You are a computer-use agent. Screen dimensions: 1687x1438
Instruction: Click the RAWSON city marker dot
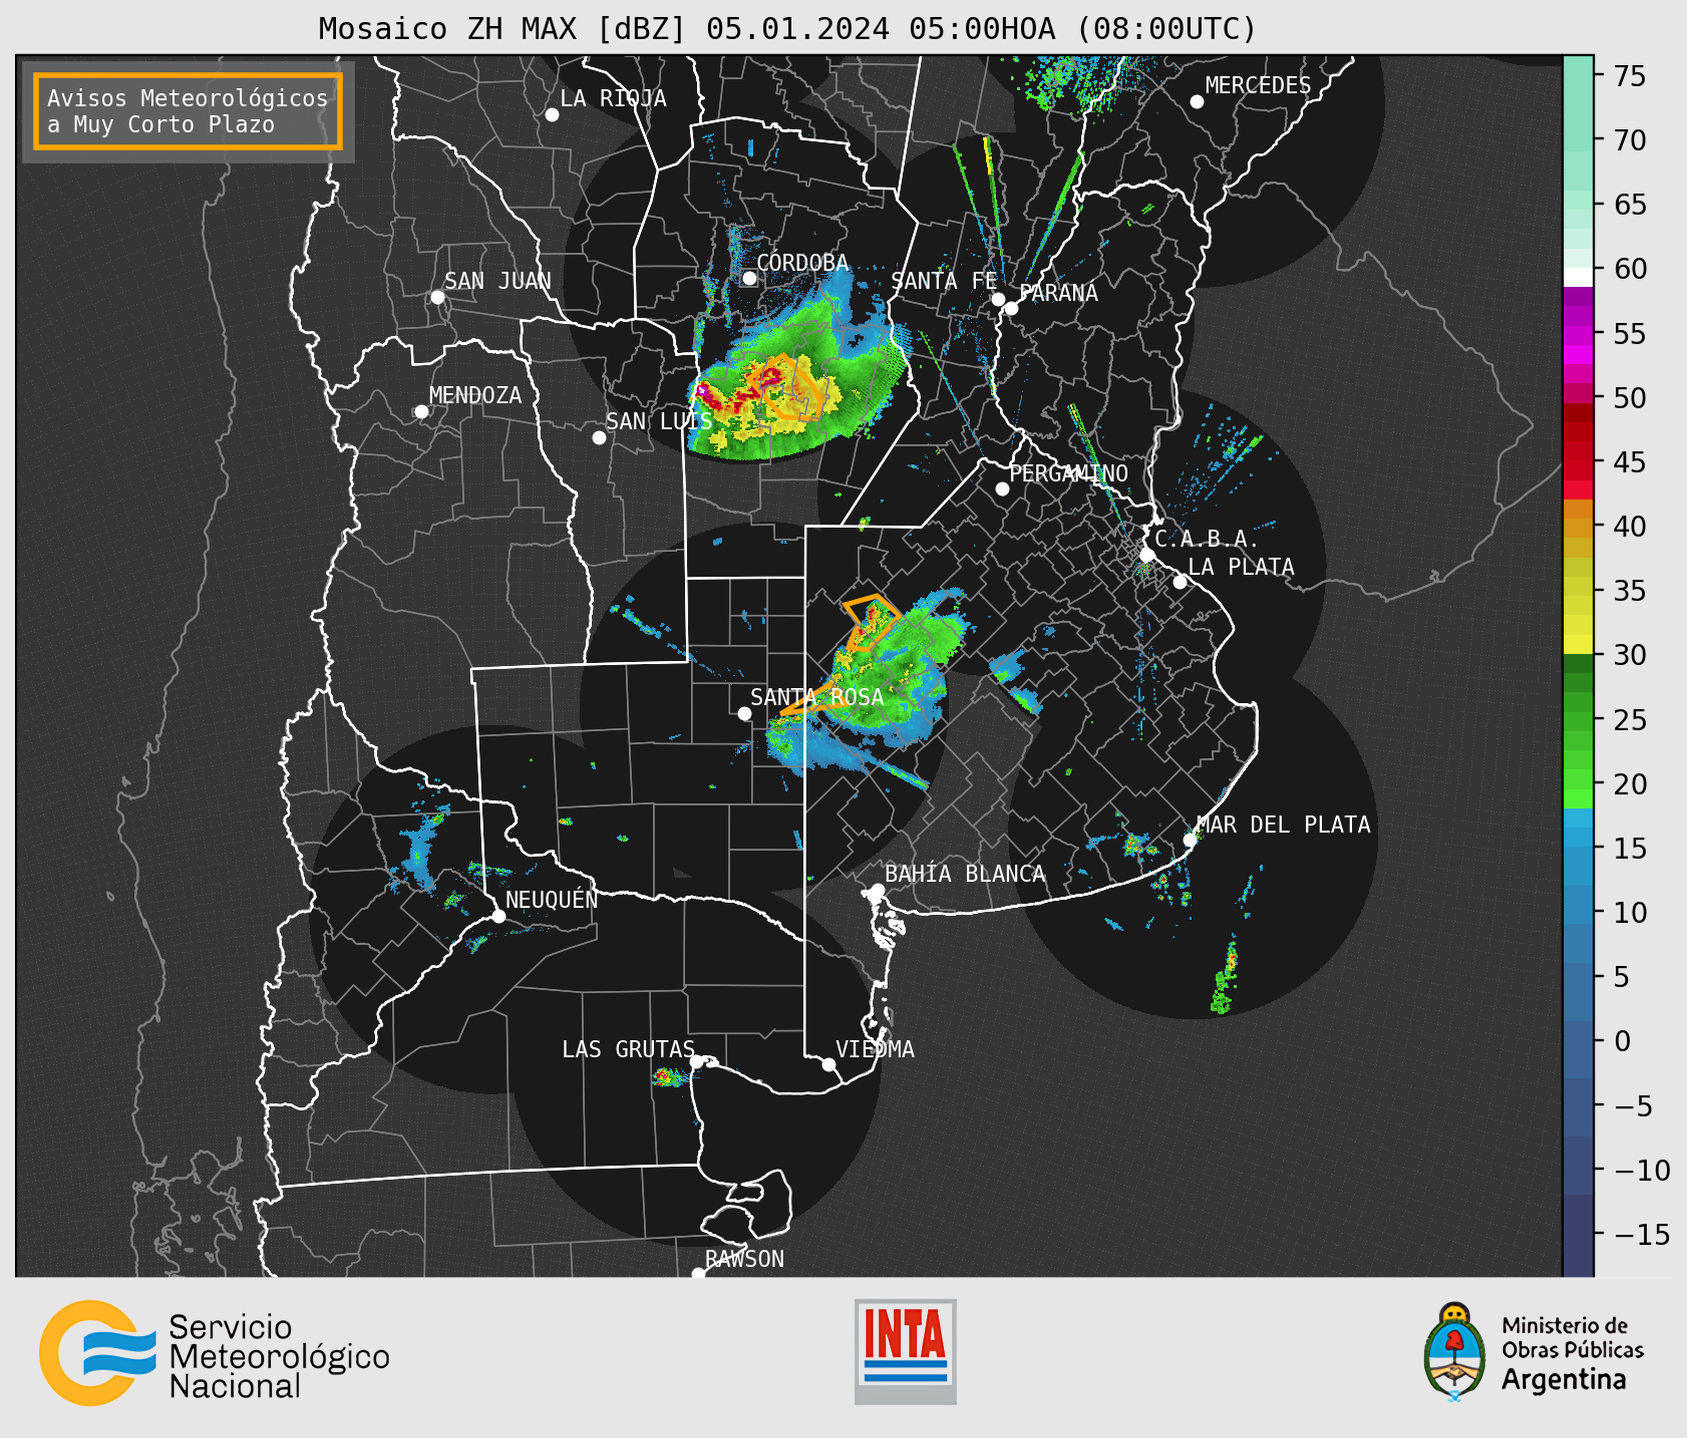click(x=698, y=1274)
